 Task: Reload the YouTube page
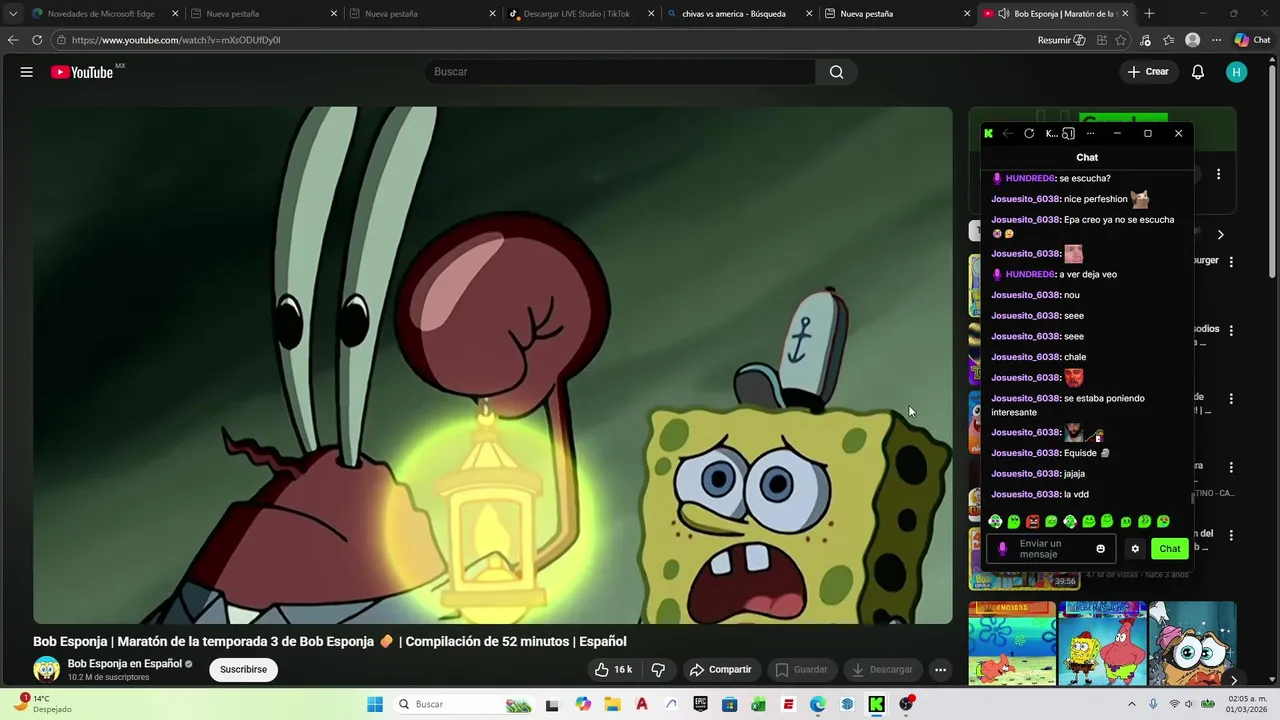pos(37,40)
